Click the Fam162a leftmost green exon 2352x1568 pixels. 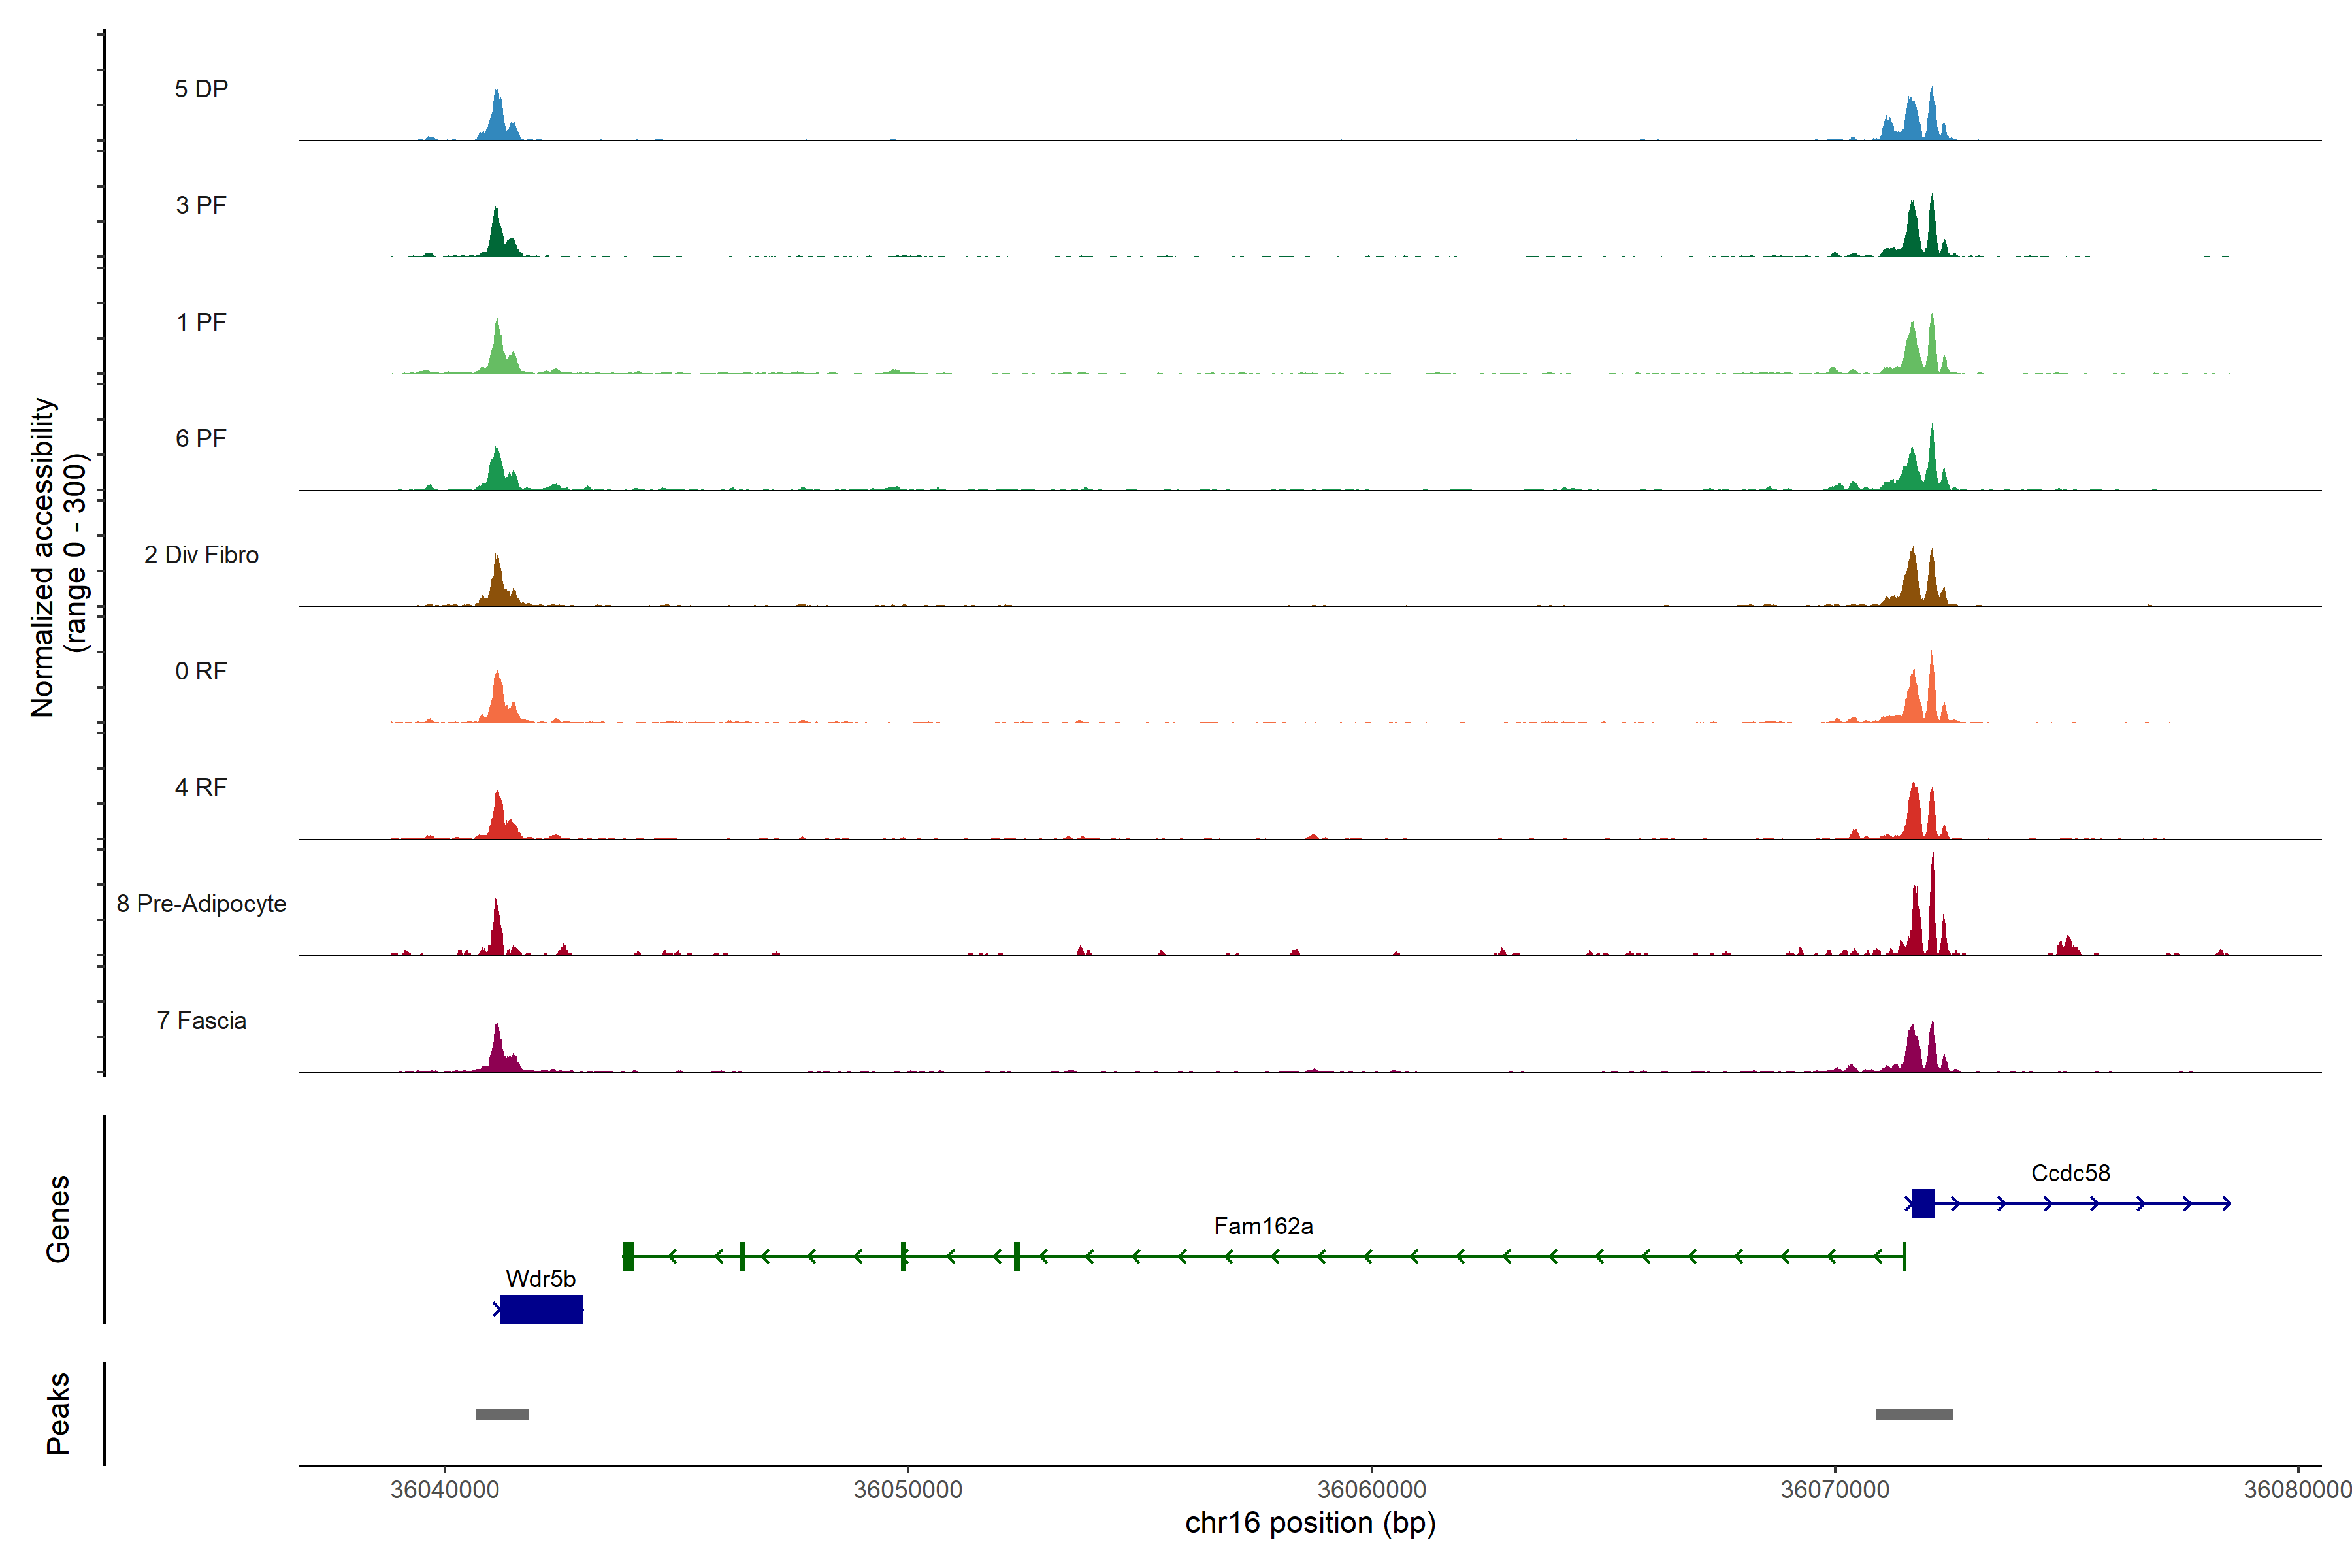click(x=628, y=1256)
